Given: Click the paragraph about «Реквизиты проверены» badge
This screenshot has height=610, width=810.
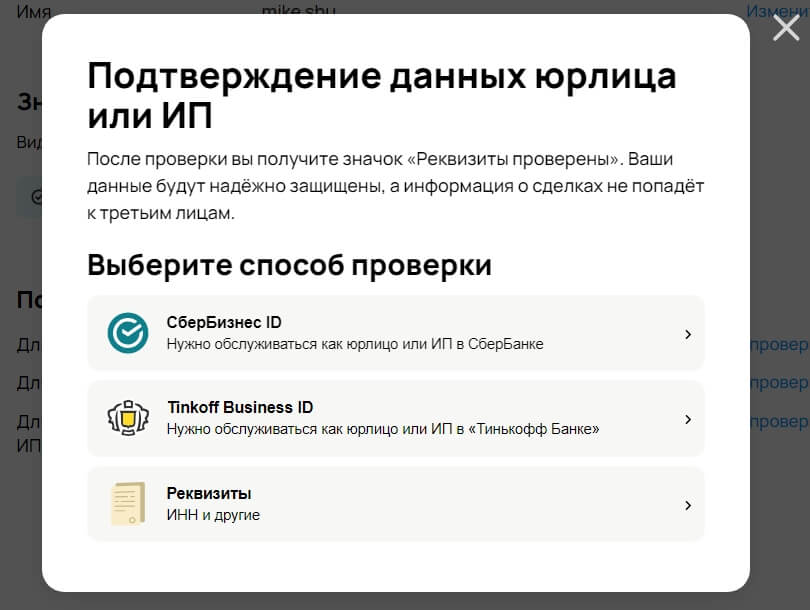Looking at the screenshot, I should 396,186.
